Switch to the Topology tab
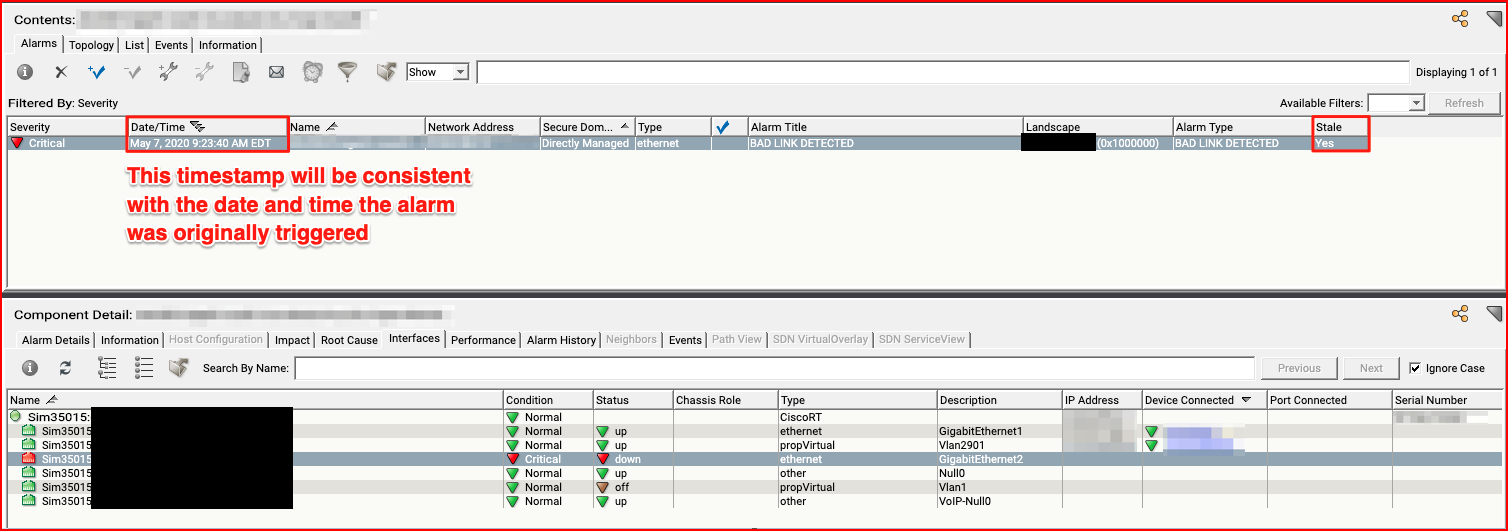The image size is (1508, 531). pos(91,45)
